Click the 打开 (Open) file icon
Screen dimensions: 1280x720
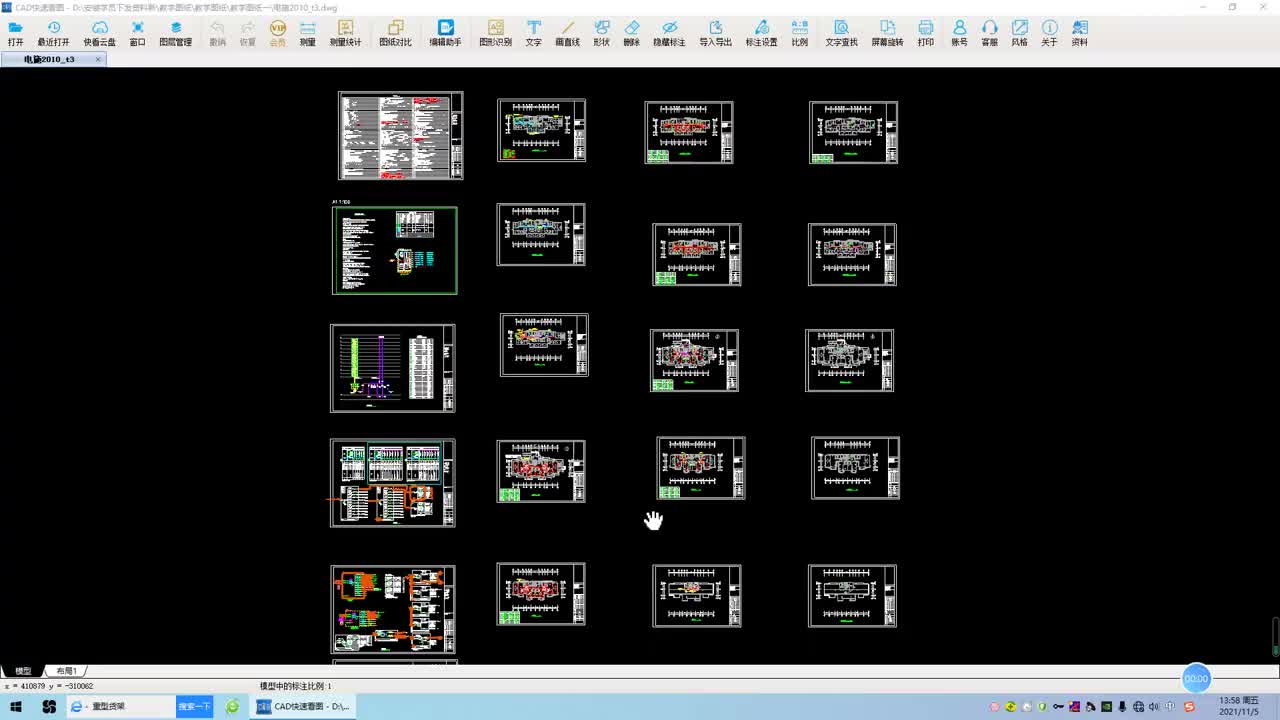pos(15,33)
